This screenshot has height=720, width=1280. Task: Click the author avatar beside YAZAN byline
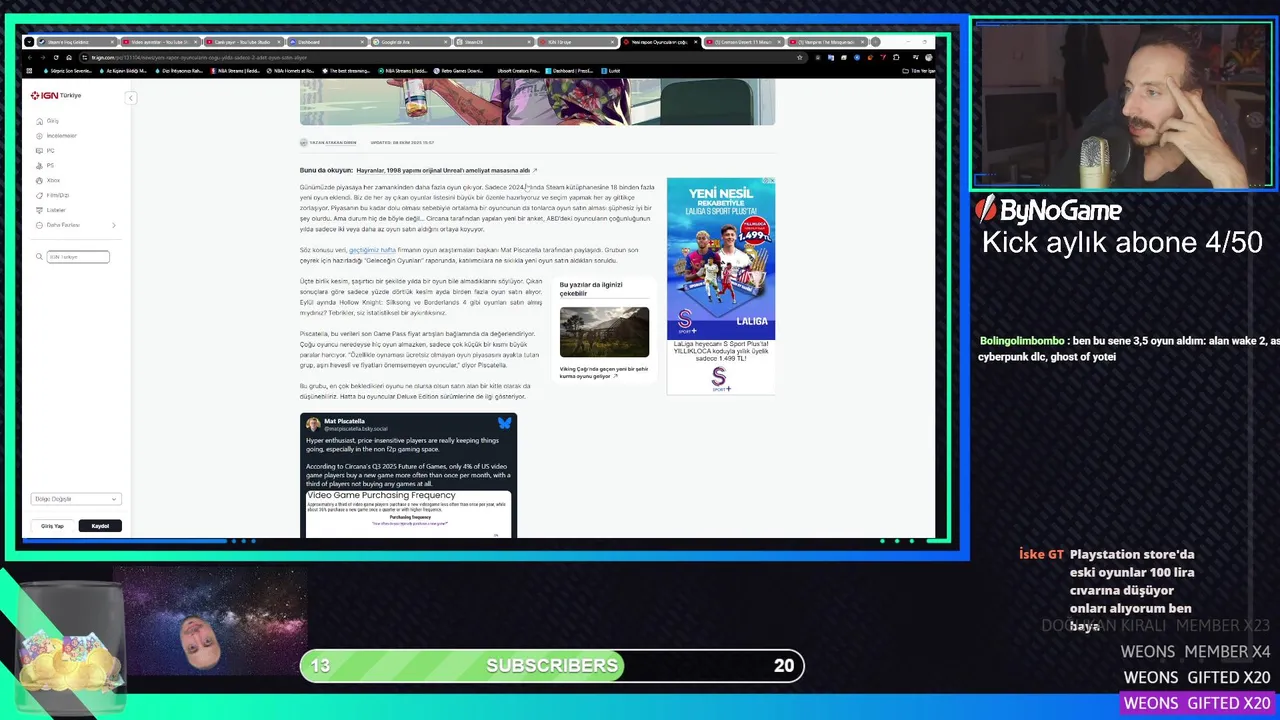coord(304,143)
